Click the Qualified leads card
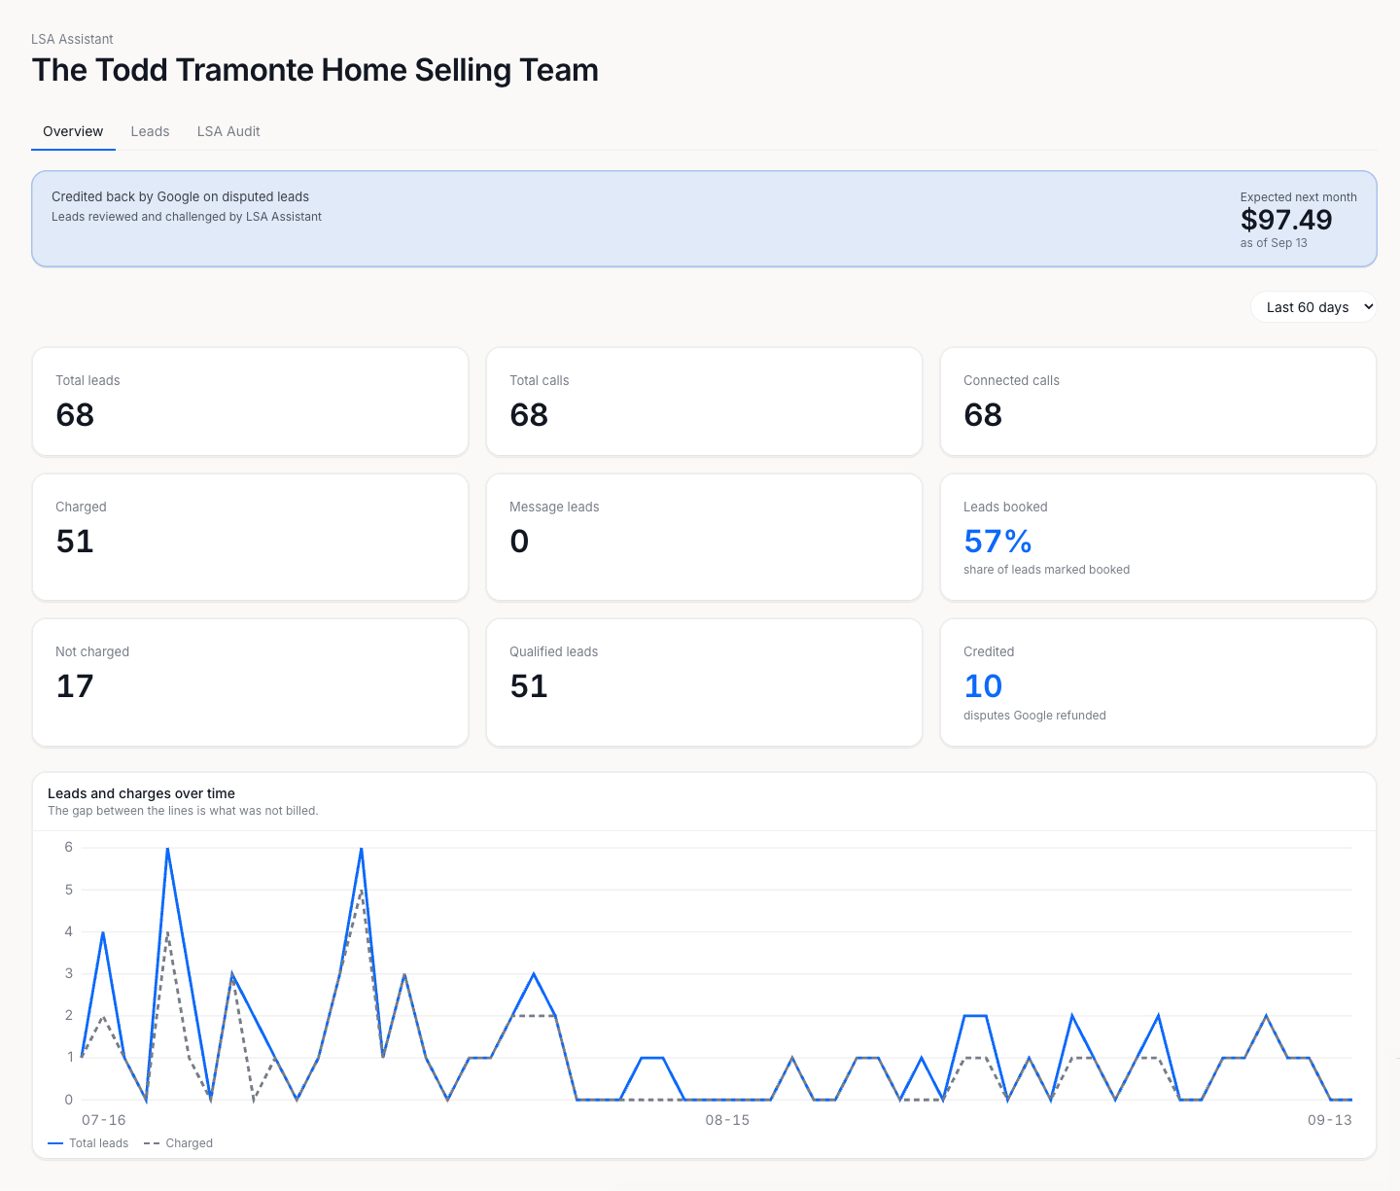 [704, 682]
